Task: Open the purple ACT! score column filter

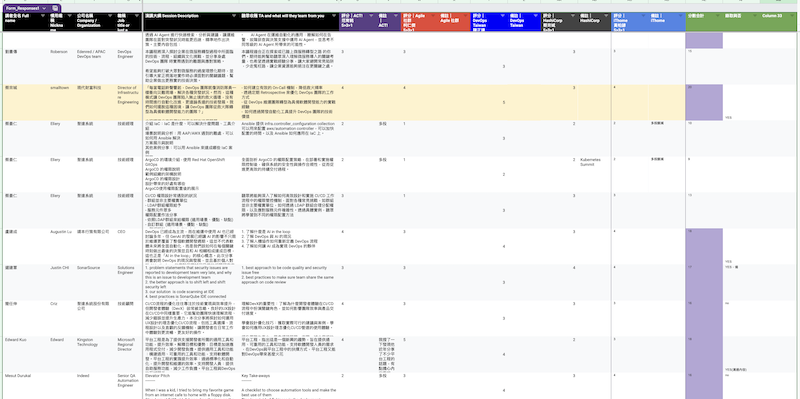Action: [371, 16]
